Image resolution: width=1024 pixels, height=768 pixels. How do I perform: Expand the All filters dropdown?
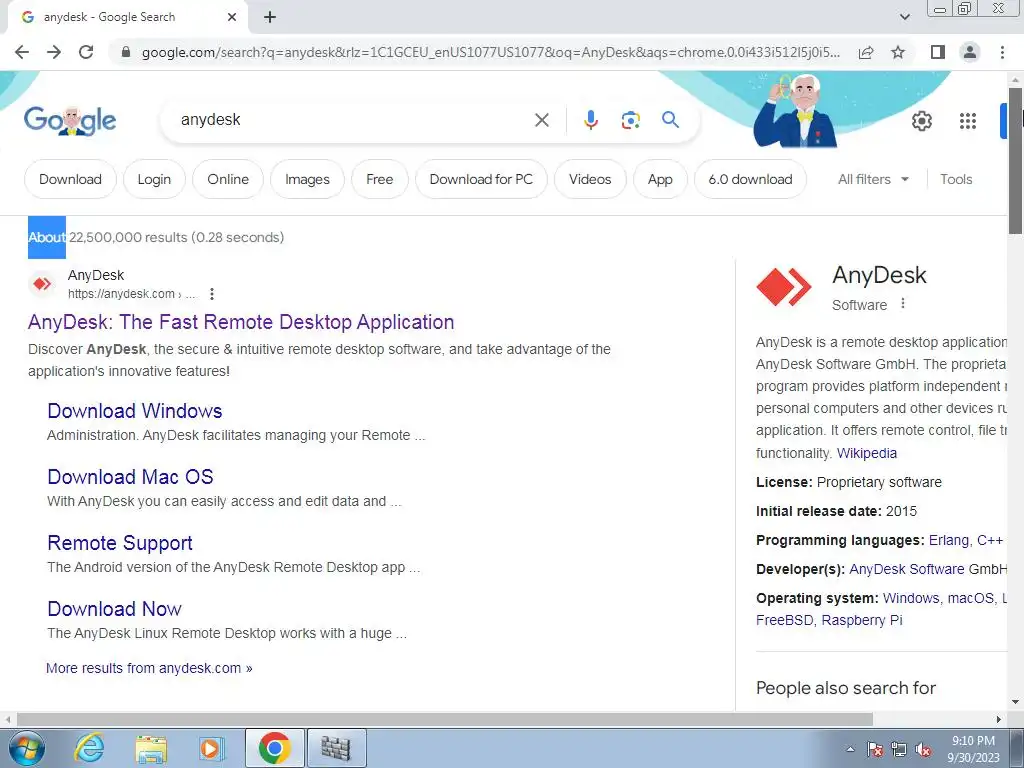[873, 179]
